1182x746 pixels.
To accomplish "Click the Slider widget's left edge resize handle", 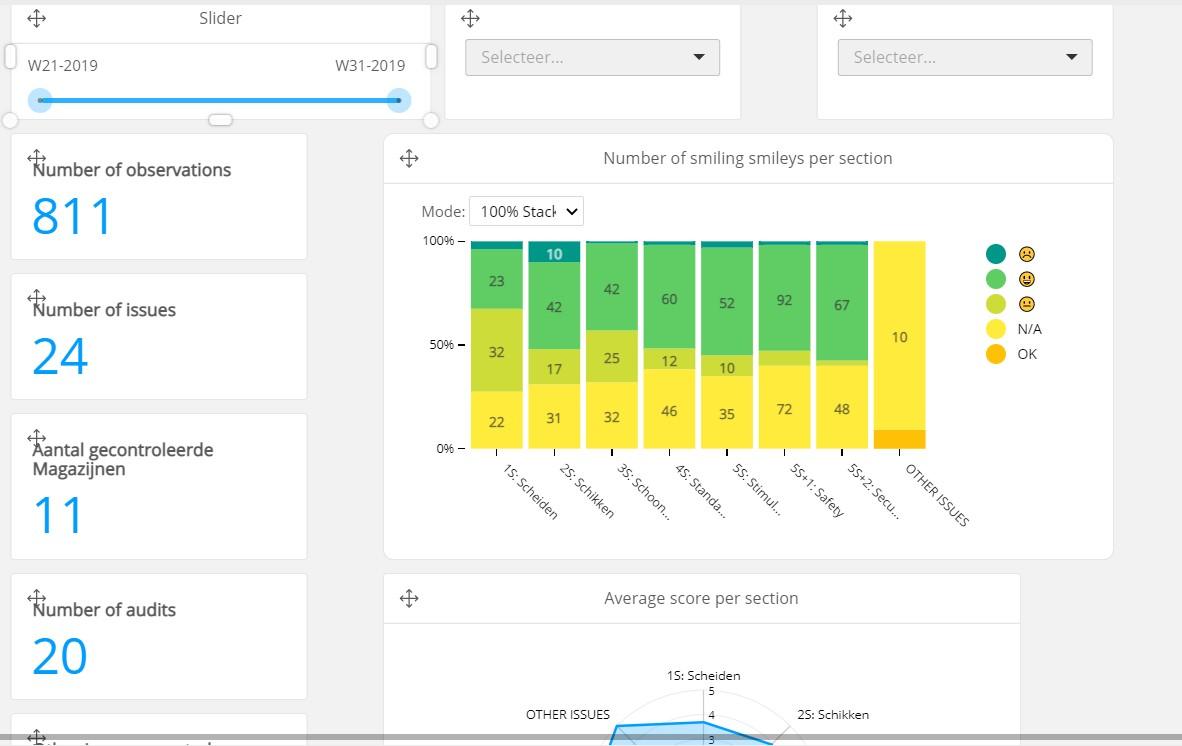I will (11, 57).
